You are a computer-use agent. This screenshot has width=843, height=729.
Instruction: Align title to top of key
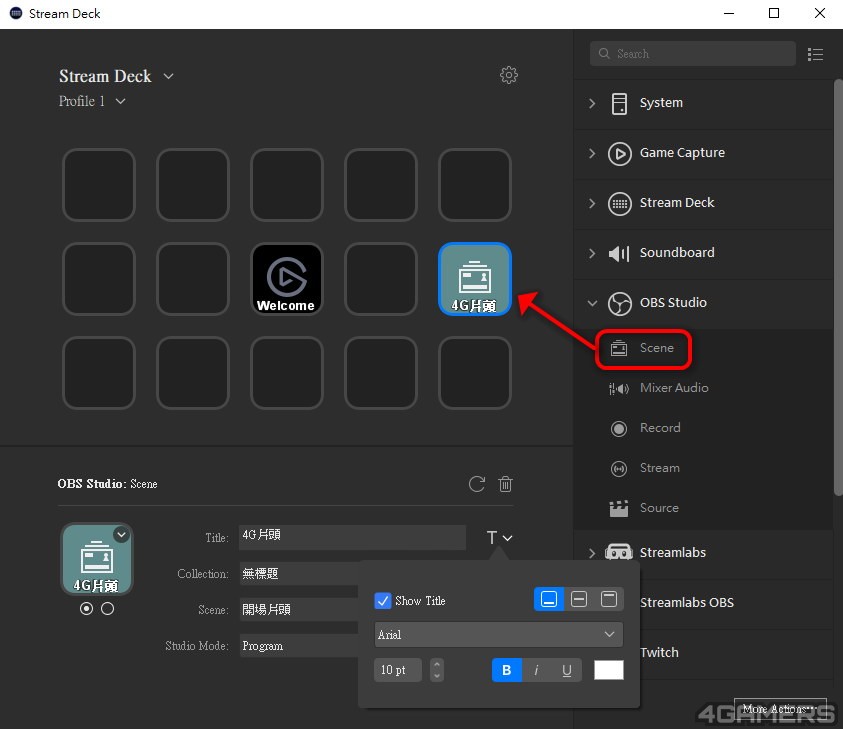(609, 599)
